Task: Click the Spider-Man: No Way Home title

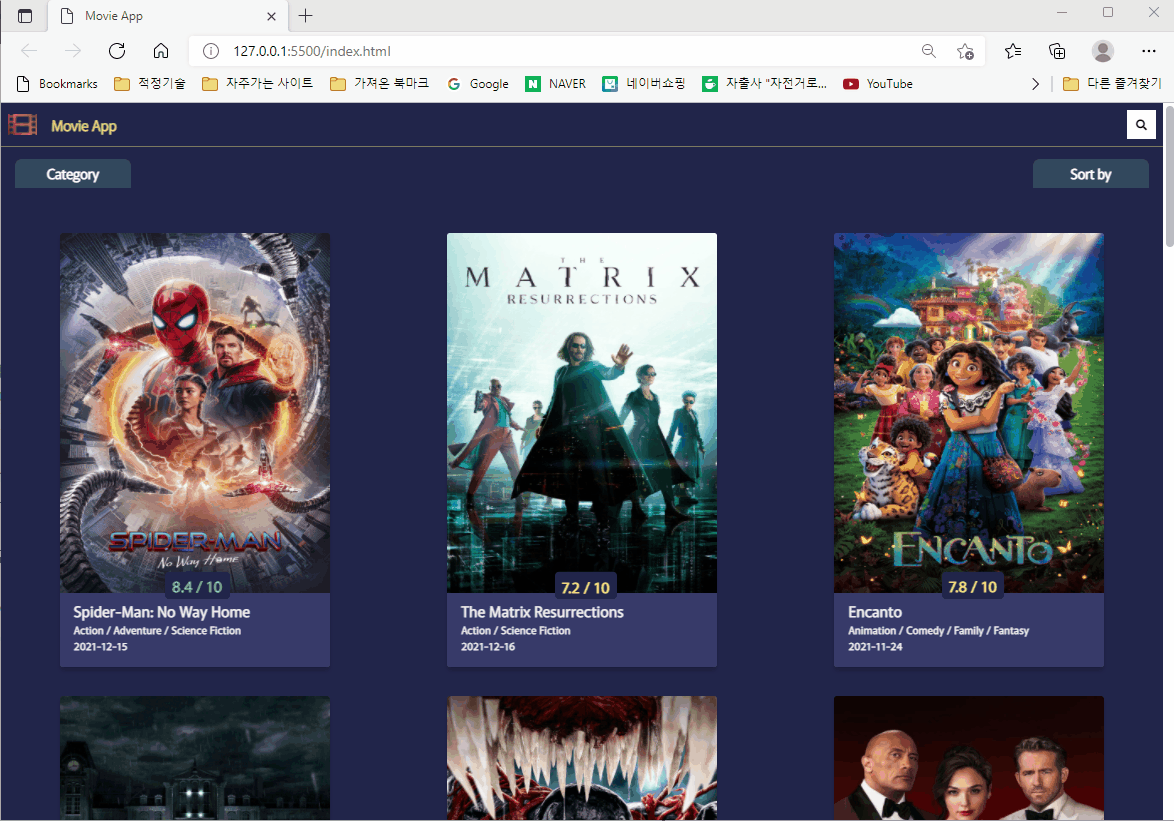Action: (x=162, y=611)
